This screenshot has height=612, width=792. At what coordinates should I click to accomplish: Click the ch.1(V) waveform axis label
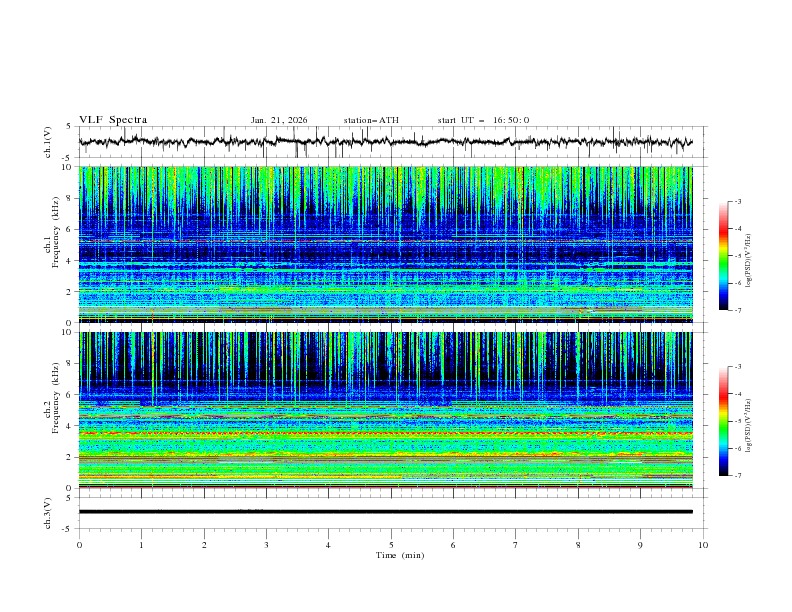[48, 142]
